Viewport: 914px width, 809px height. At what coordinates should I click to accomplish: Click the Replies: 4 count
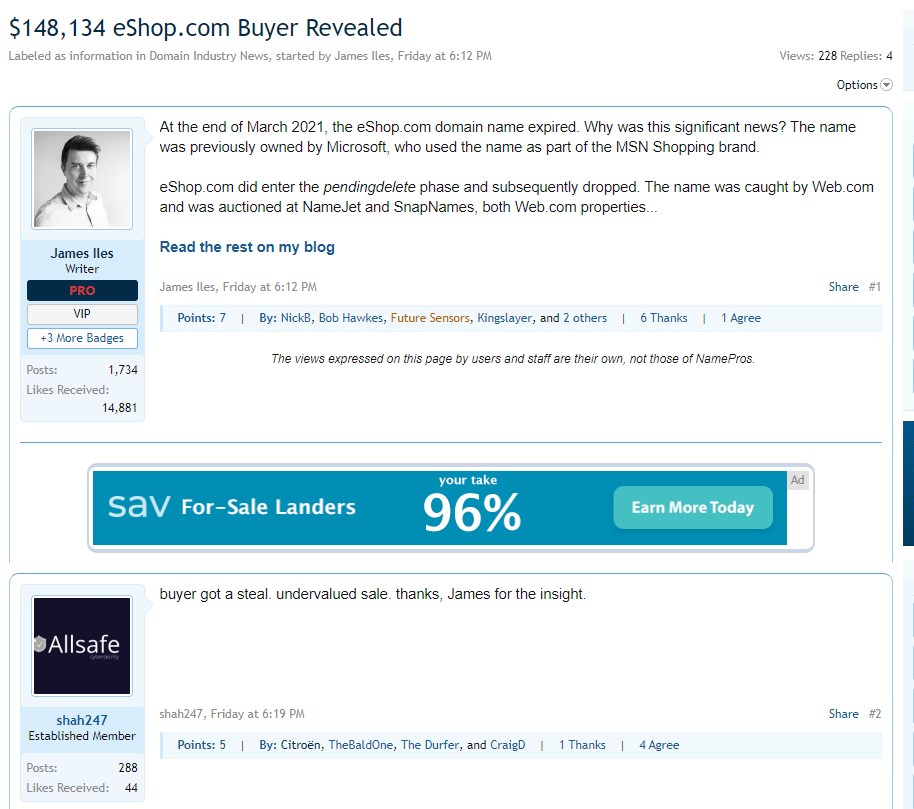click(866, 56)
